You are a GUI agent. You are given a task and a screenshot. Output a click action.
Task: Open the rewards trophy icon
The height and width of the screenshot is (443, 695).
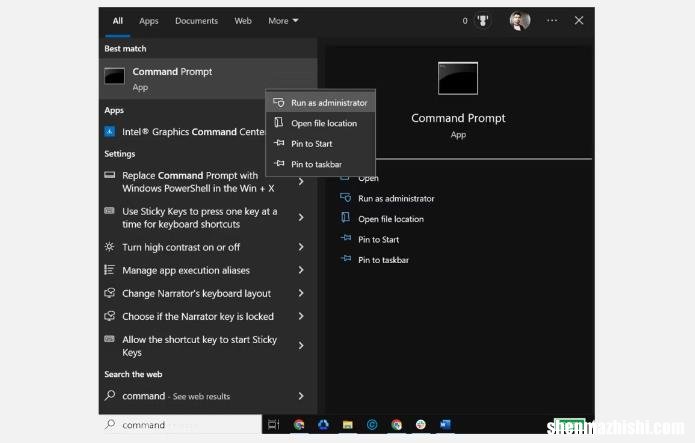click(x=483, y=20)
